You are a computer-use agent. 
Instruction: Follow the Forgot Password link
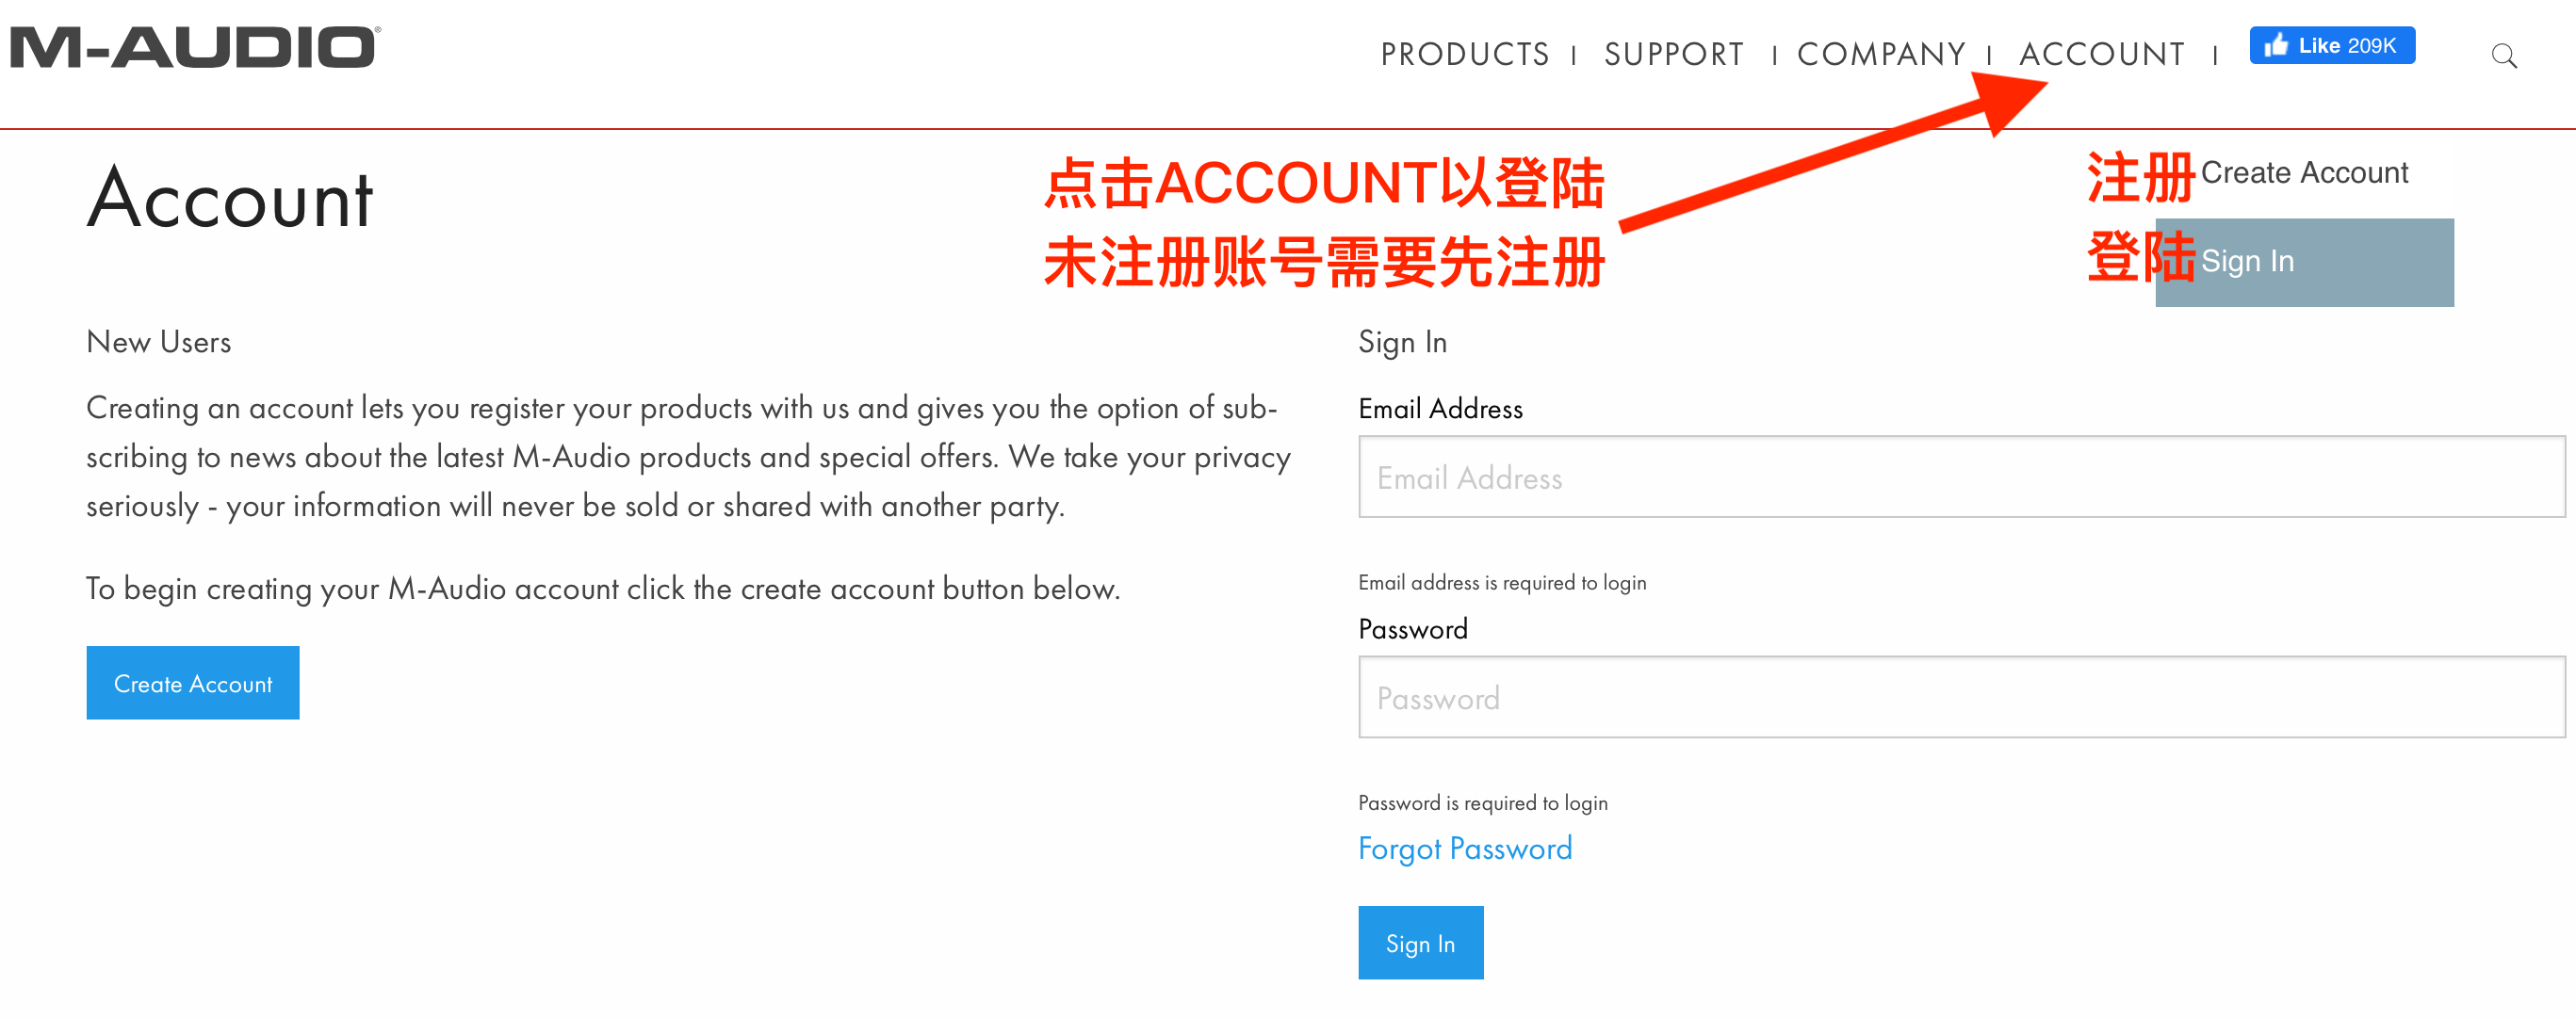point(1464,849)
